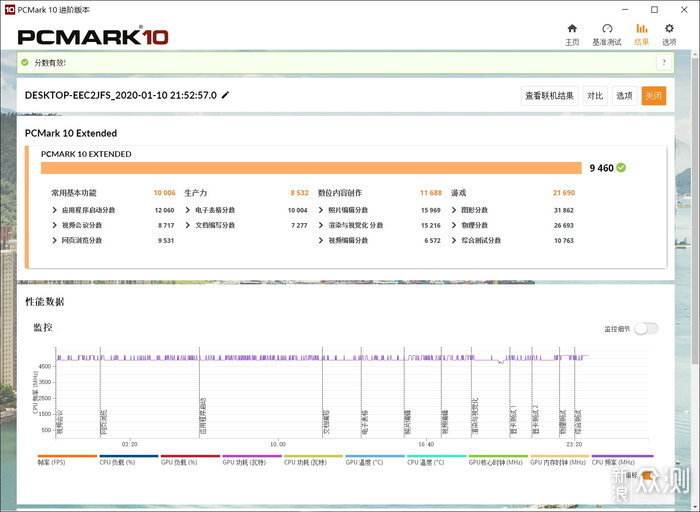Image resolution: width=700 pixels, height=512 pixels.
Task: Click the 网页浏览 marker line in chart
Action: tap(100, 393)
